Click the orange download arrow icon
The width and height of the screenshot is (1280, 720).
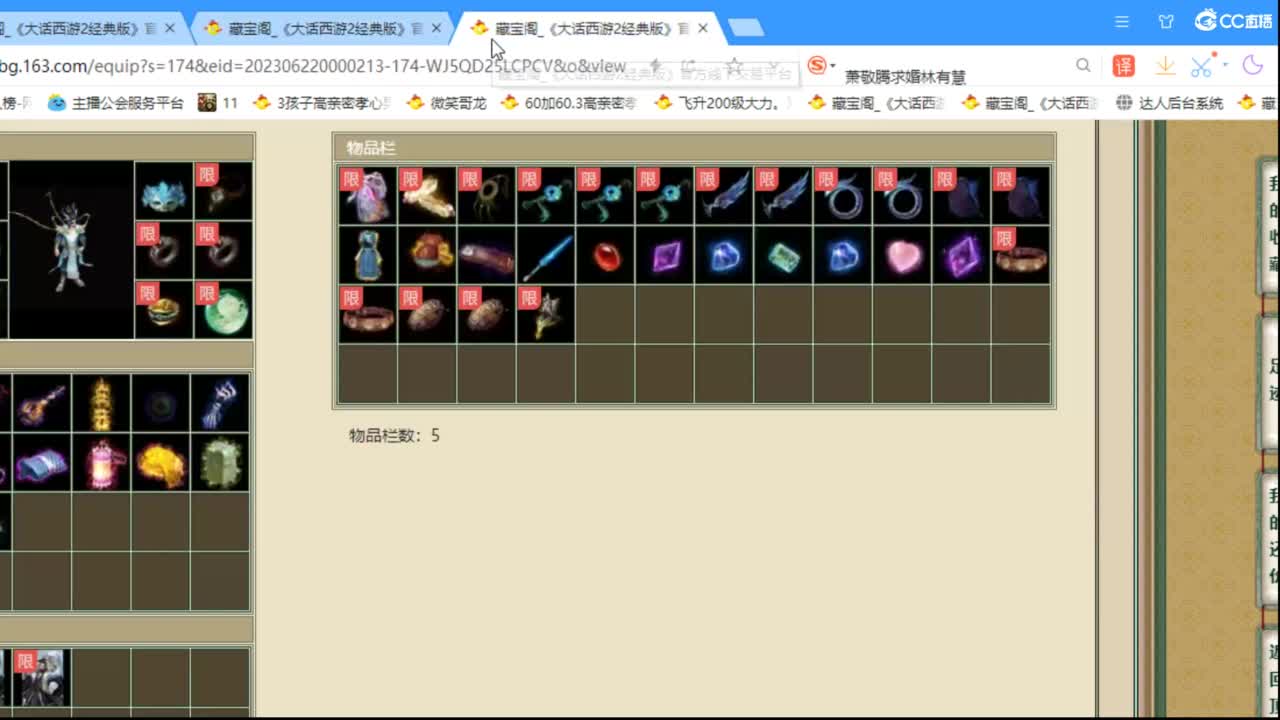tap(1165, 66)
